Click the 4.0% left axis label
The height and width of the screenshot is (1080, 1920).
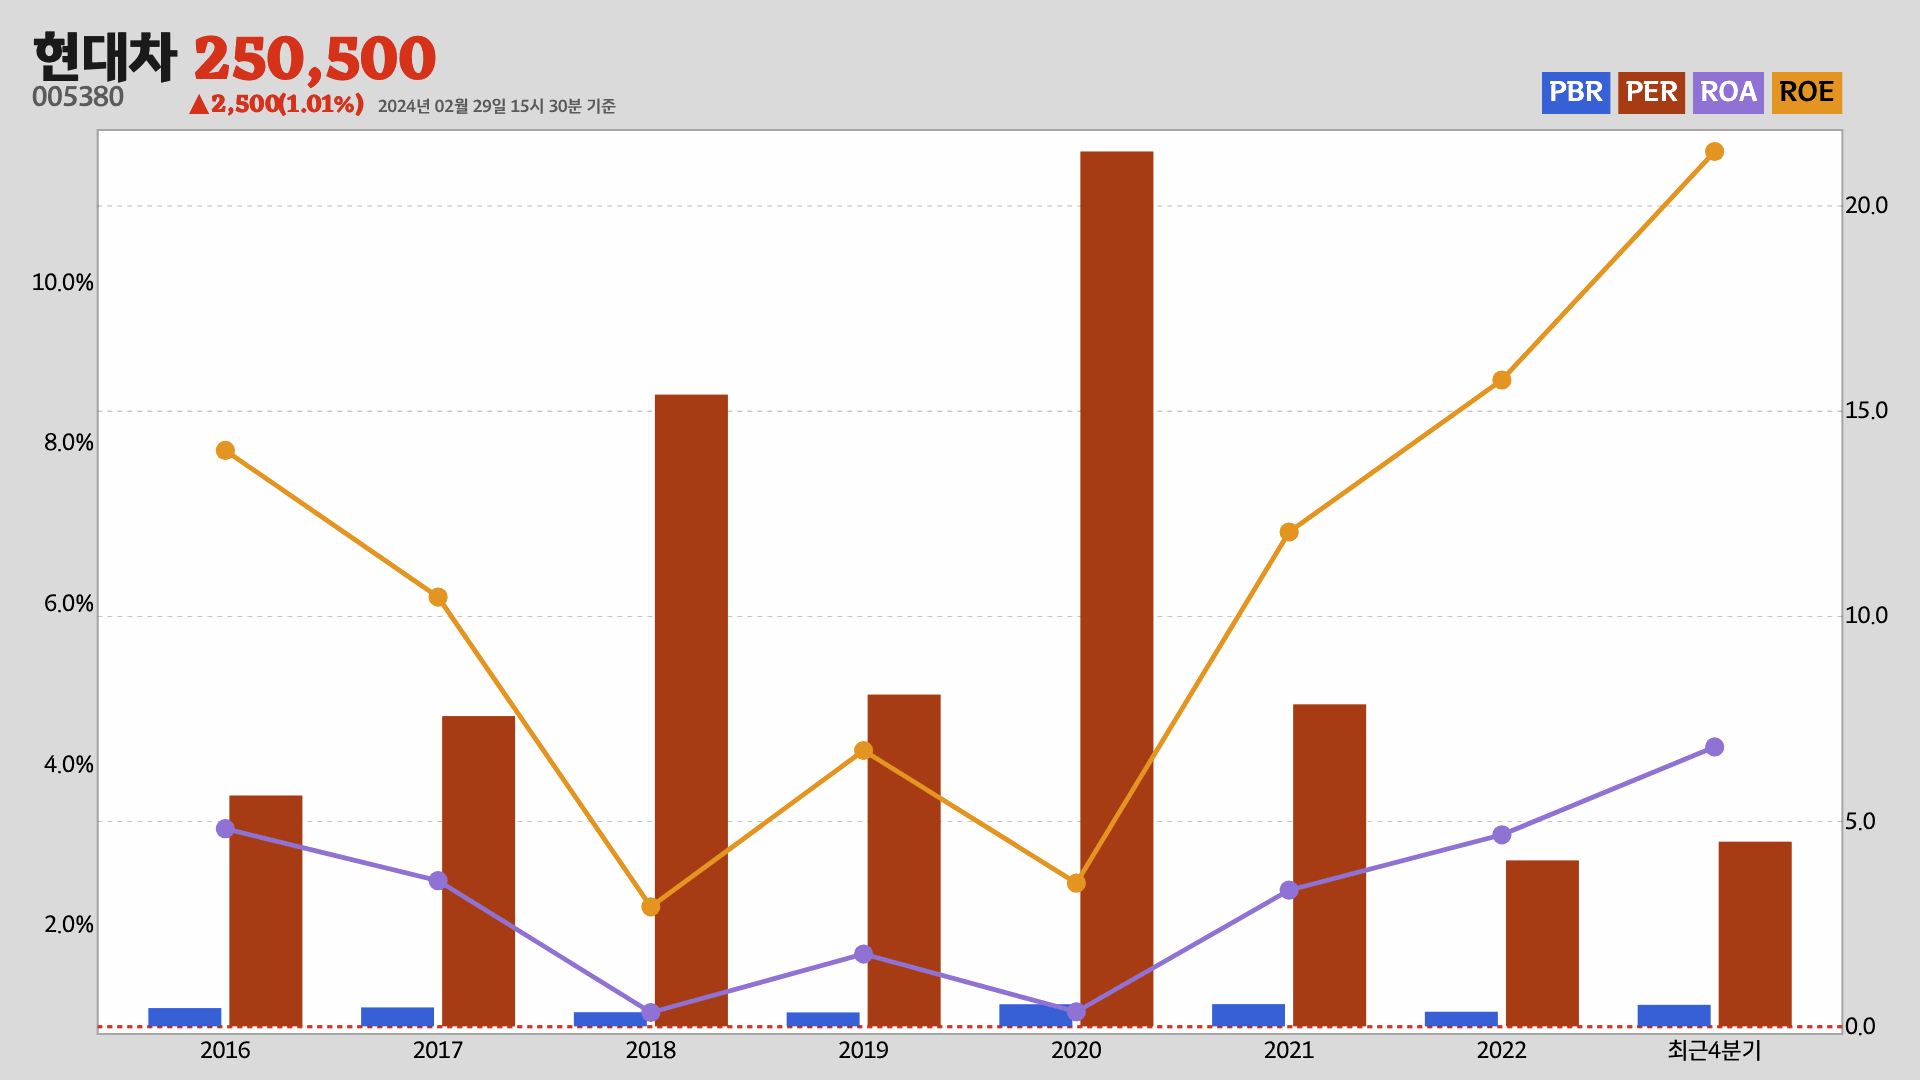pyautogui.click(x=68, y=765)
